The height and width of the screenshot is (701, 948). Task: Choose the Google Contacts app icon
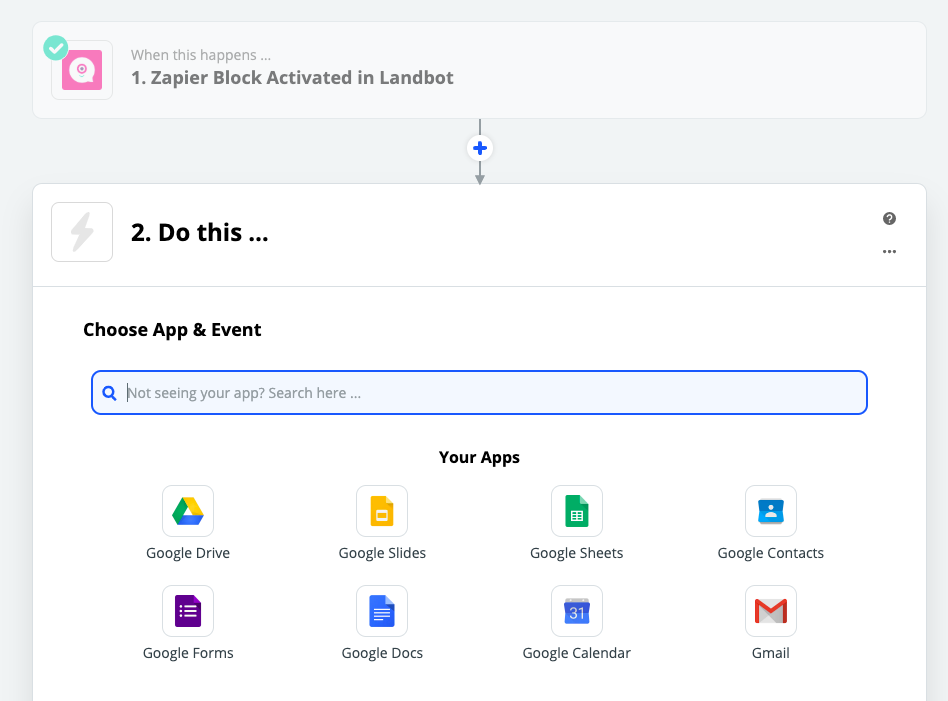pos(771,511)
